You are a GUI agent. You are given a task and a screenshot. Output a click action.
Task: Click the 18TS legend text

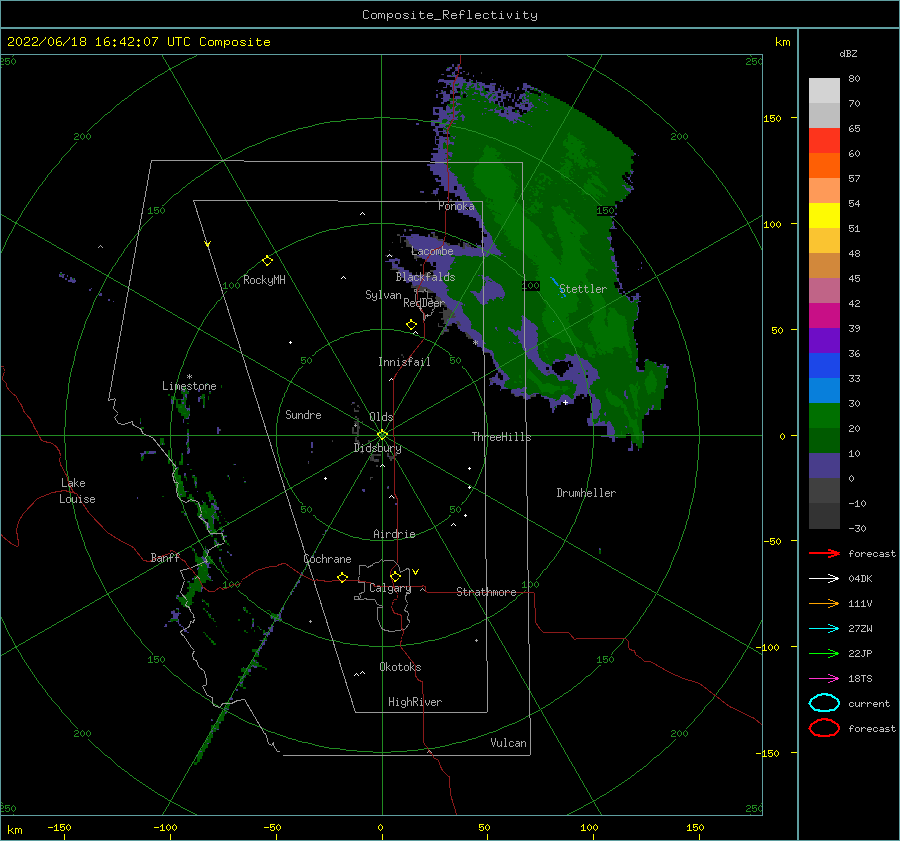(860, 679)
